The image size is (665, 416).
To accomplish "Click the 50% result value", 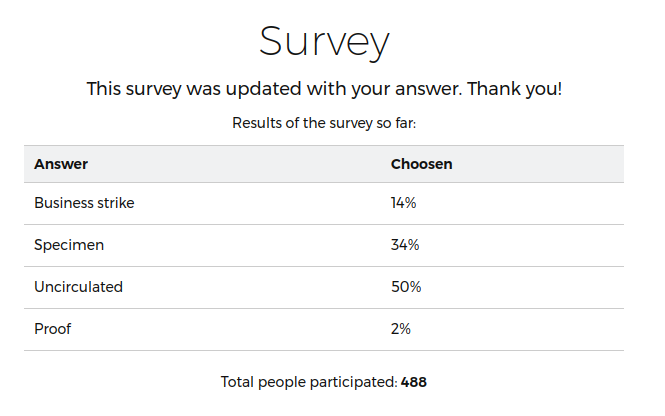I will pos(405,287).
